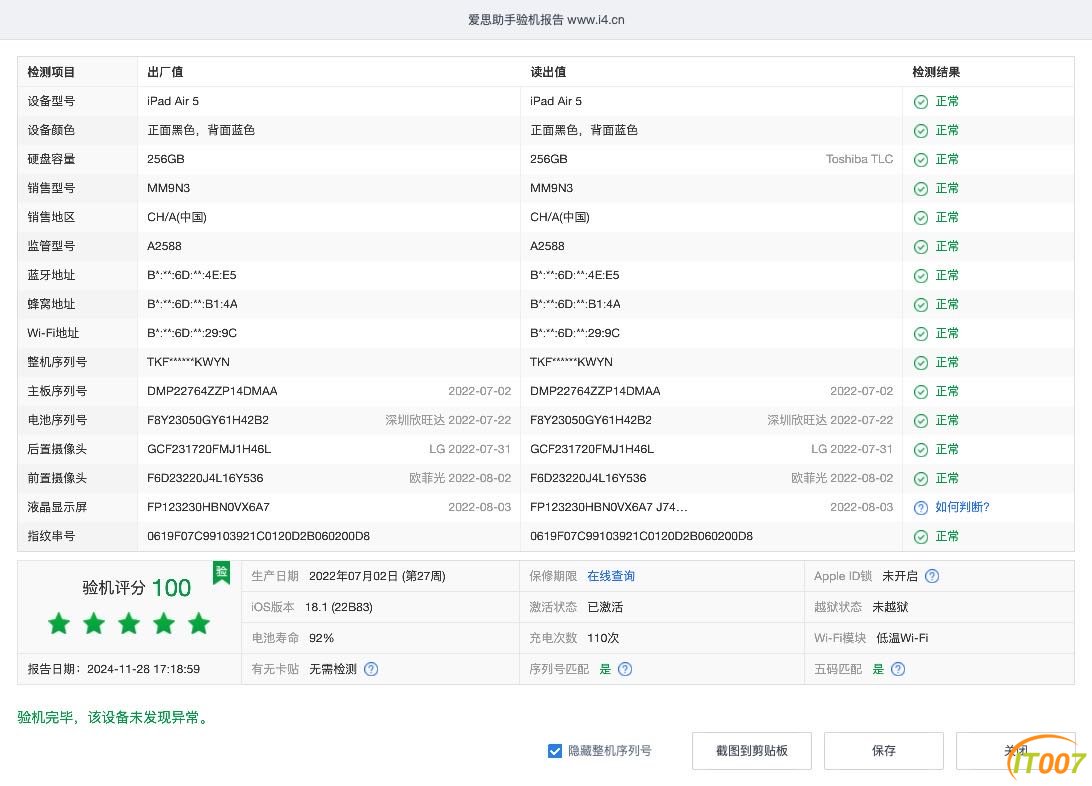Click the 充电次数 110次 value
This screenshot has width=1092, height=786.
click(603, 638)
